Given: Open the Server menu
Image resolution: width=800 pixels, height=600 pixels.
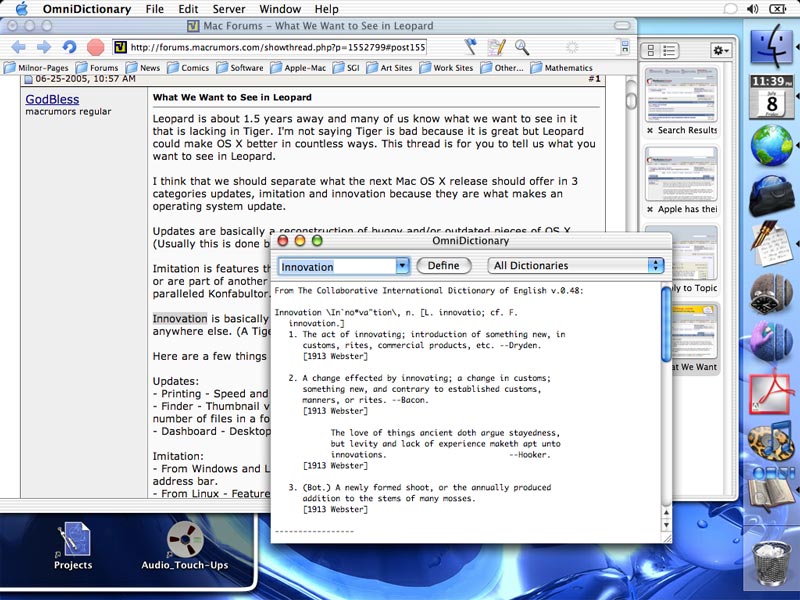Looking at the screenshot, I should coord(229,9).
